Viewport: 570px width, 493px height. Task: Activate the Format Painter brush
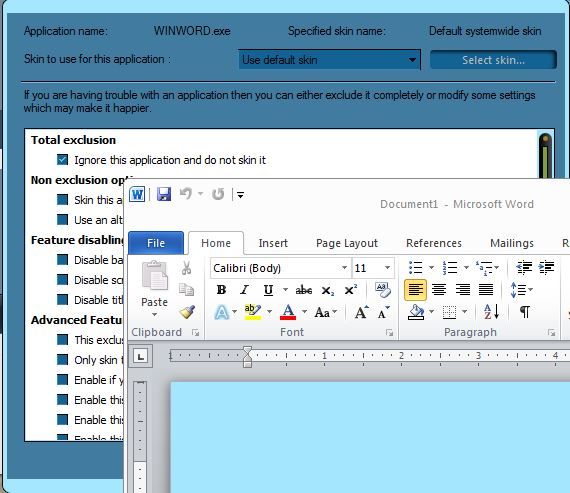pos(187,312)
